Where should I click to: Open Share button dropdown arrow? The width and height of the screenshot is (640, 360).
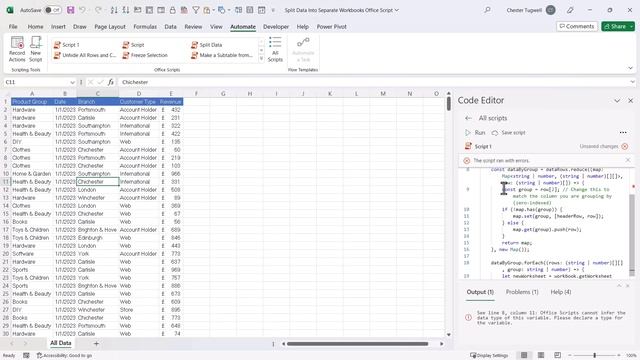(631, 26)
